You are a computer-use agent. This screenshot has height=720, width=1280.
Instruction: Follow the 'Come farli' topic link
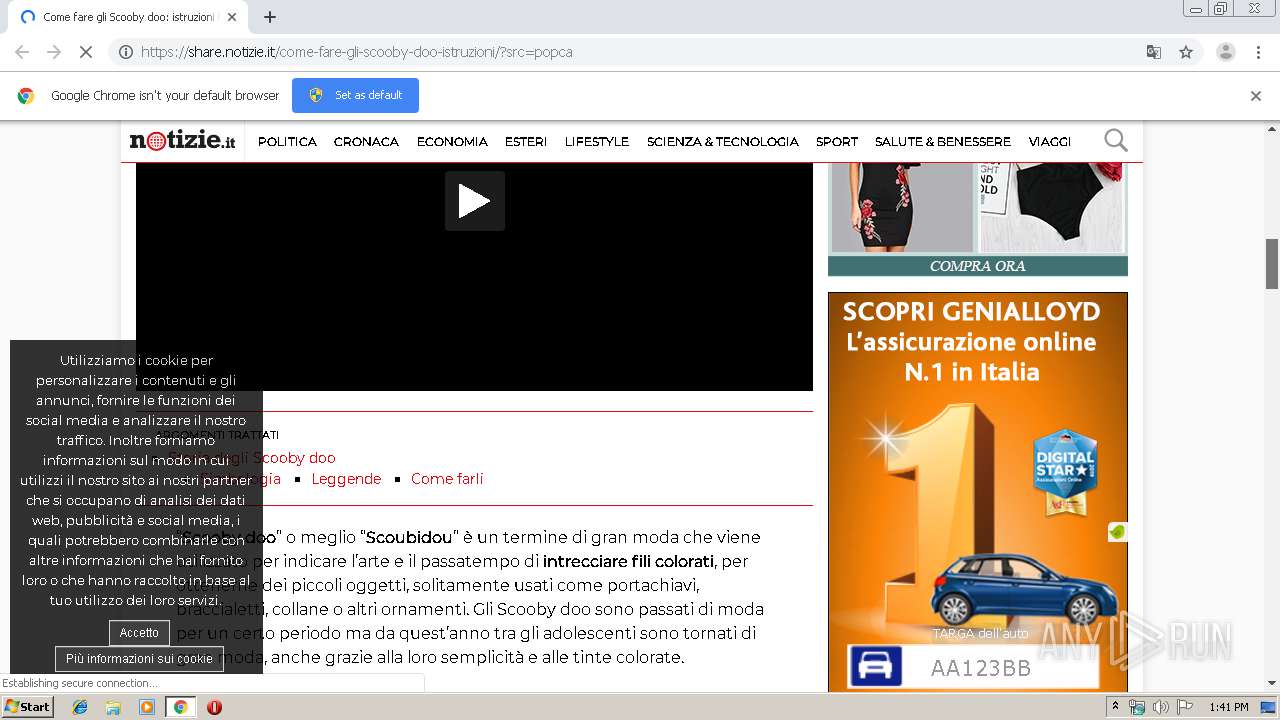pos(447,479)
